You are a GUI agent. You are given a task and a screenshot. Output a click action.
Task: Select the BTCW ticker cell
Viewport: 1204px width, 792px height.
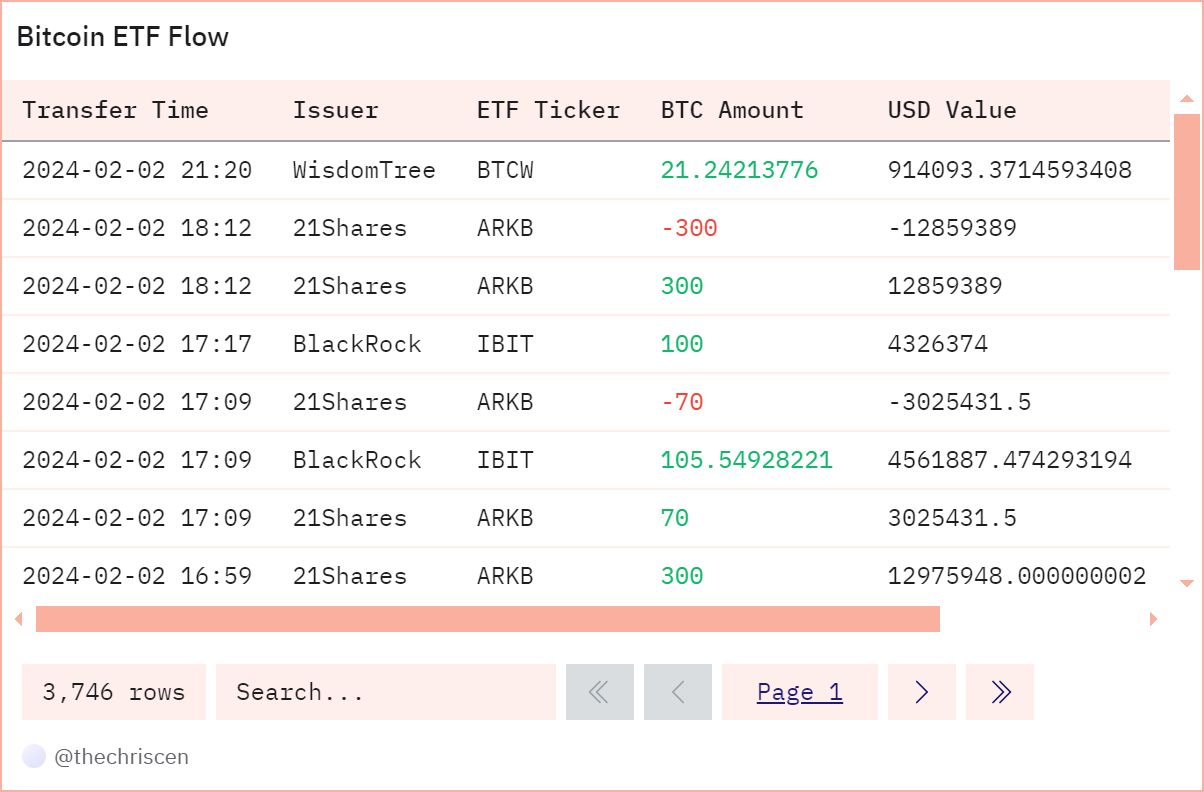point(505,170)
